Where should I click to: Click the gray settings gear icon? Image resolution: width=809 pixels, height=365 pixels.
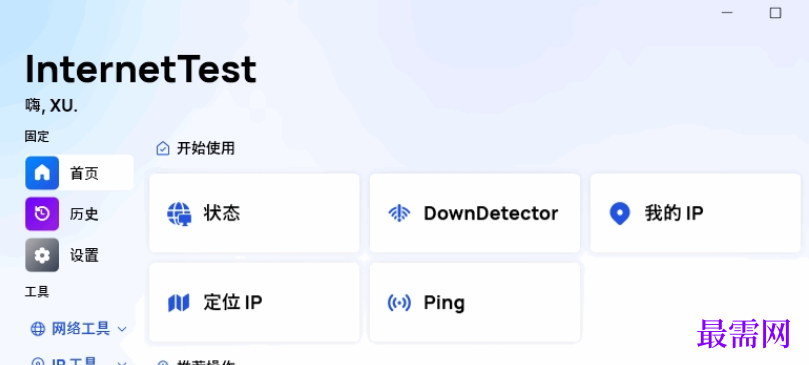pos(42,255)
